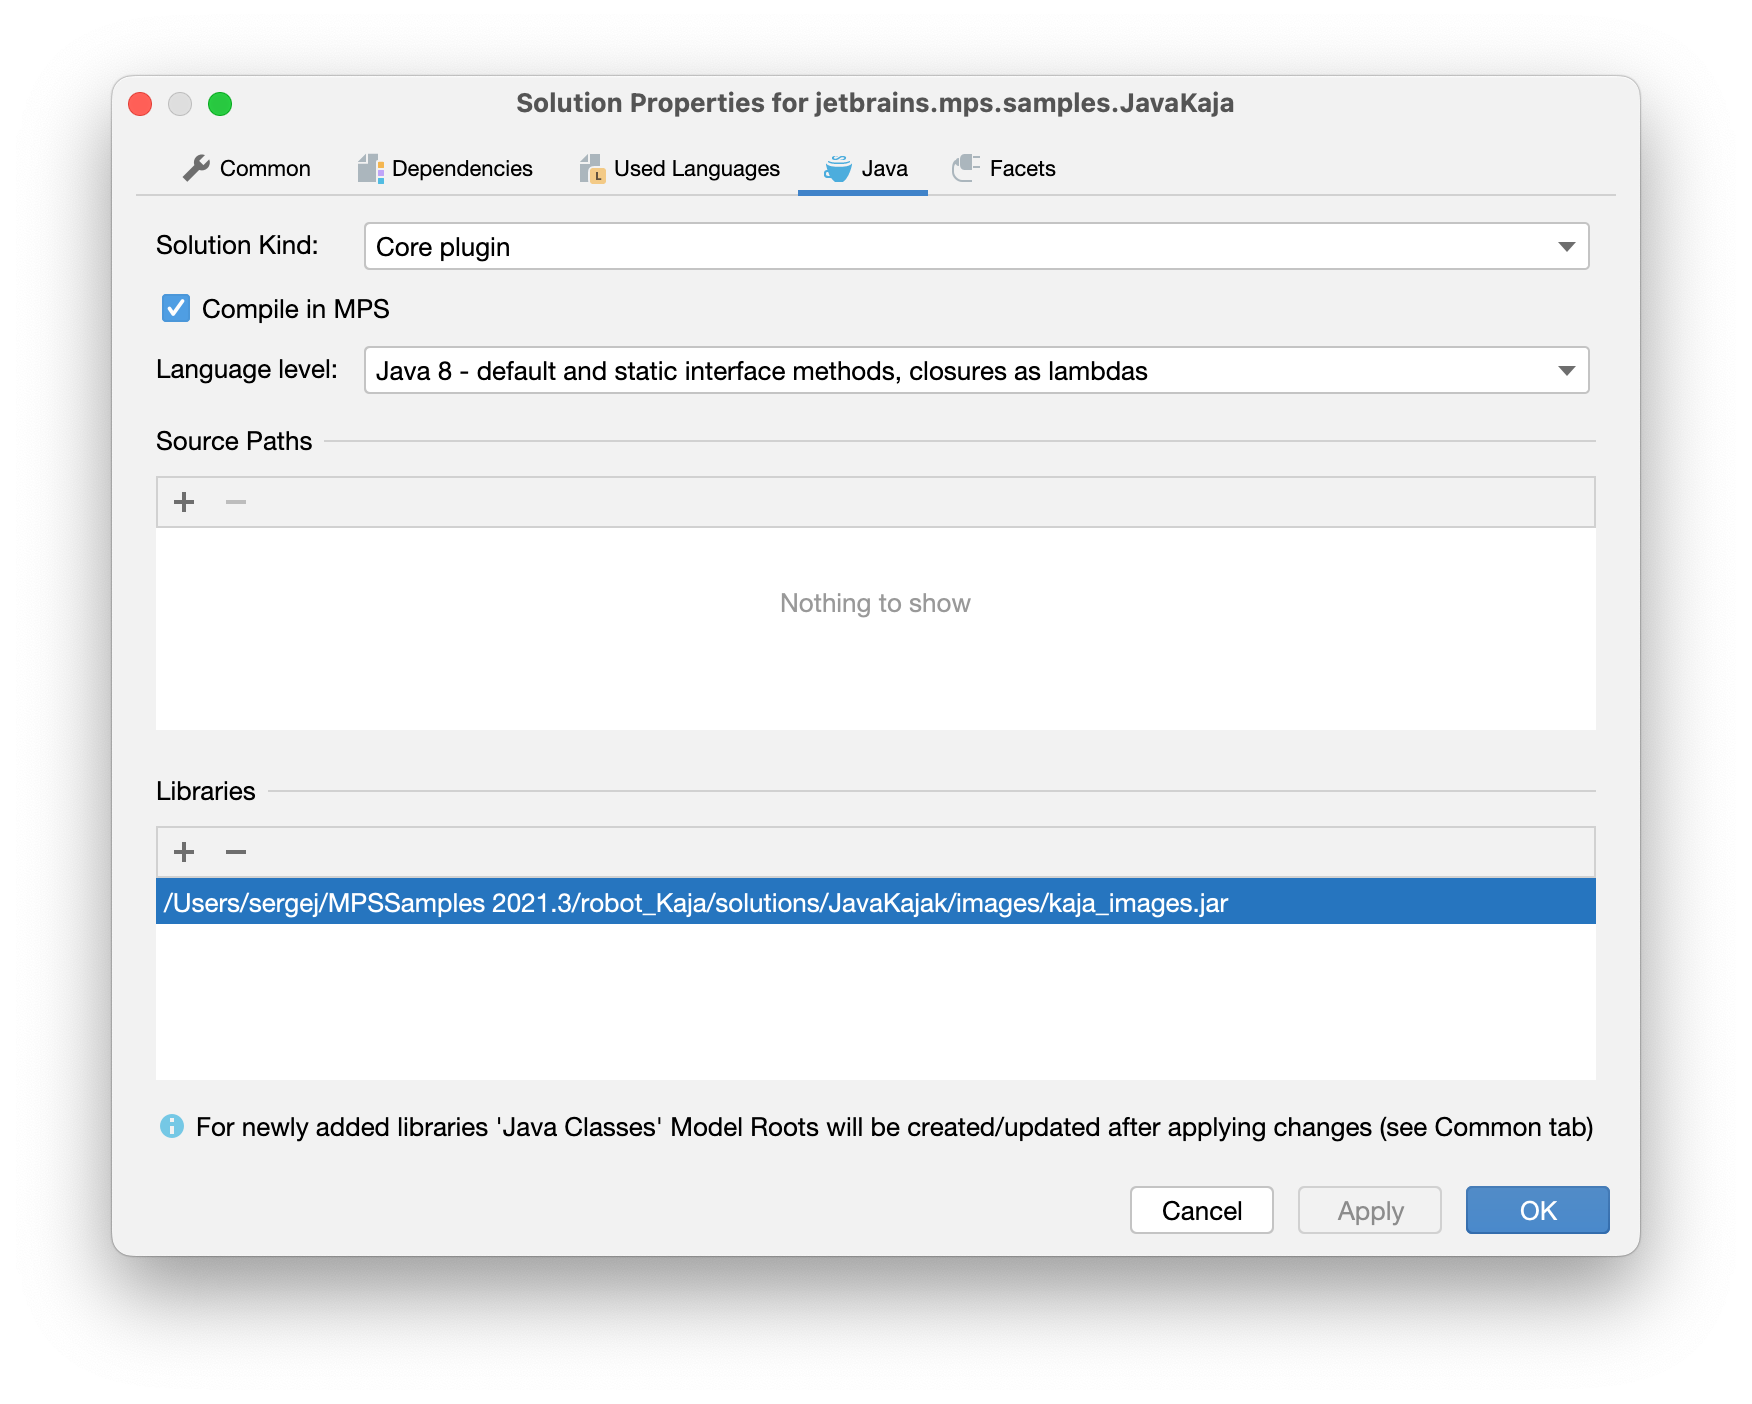The height and width of the screenshot is (1404, 1752).
Task: Go to the Facets tab
Action: point(1004,168)
